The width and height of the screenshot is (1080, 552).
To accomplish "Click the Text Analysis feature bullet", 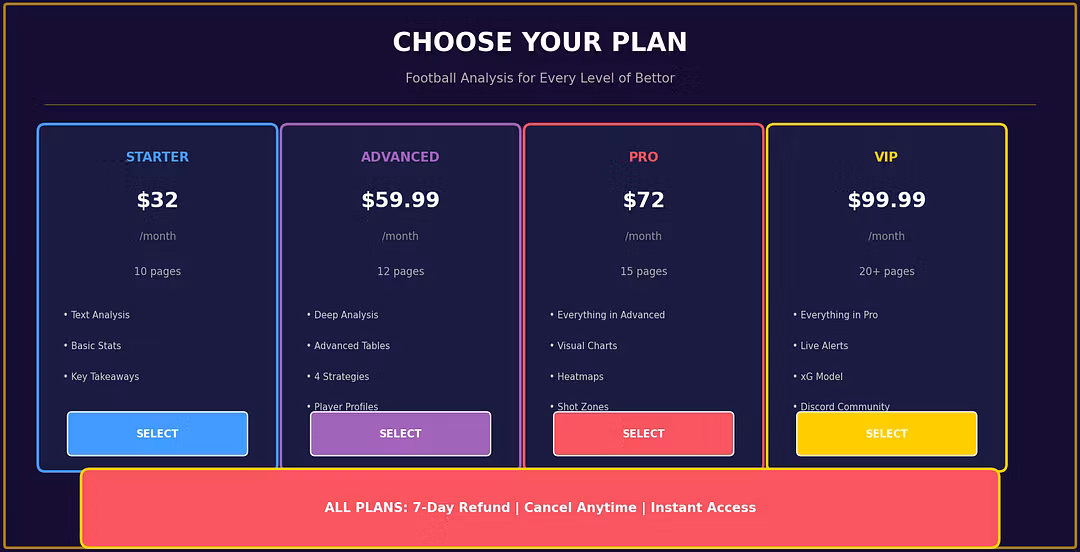I will (96, 315).
